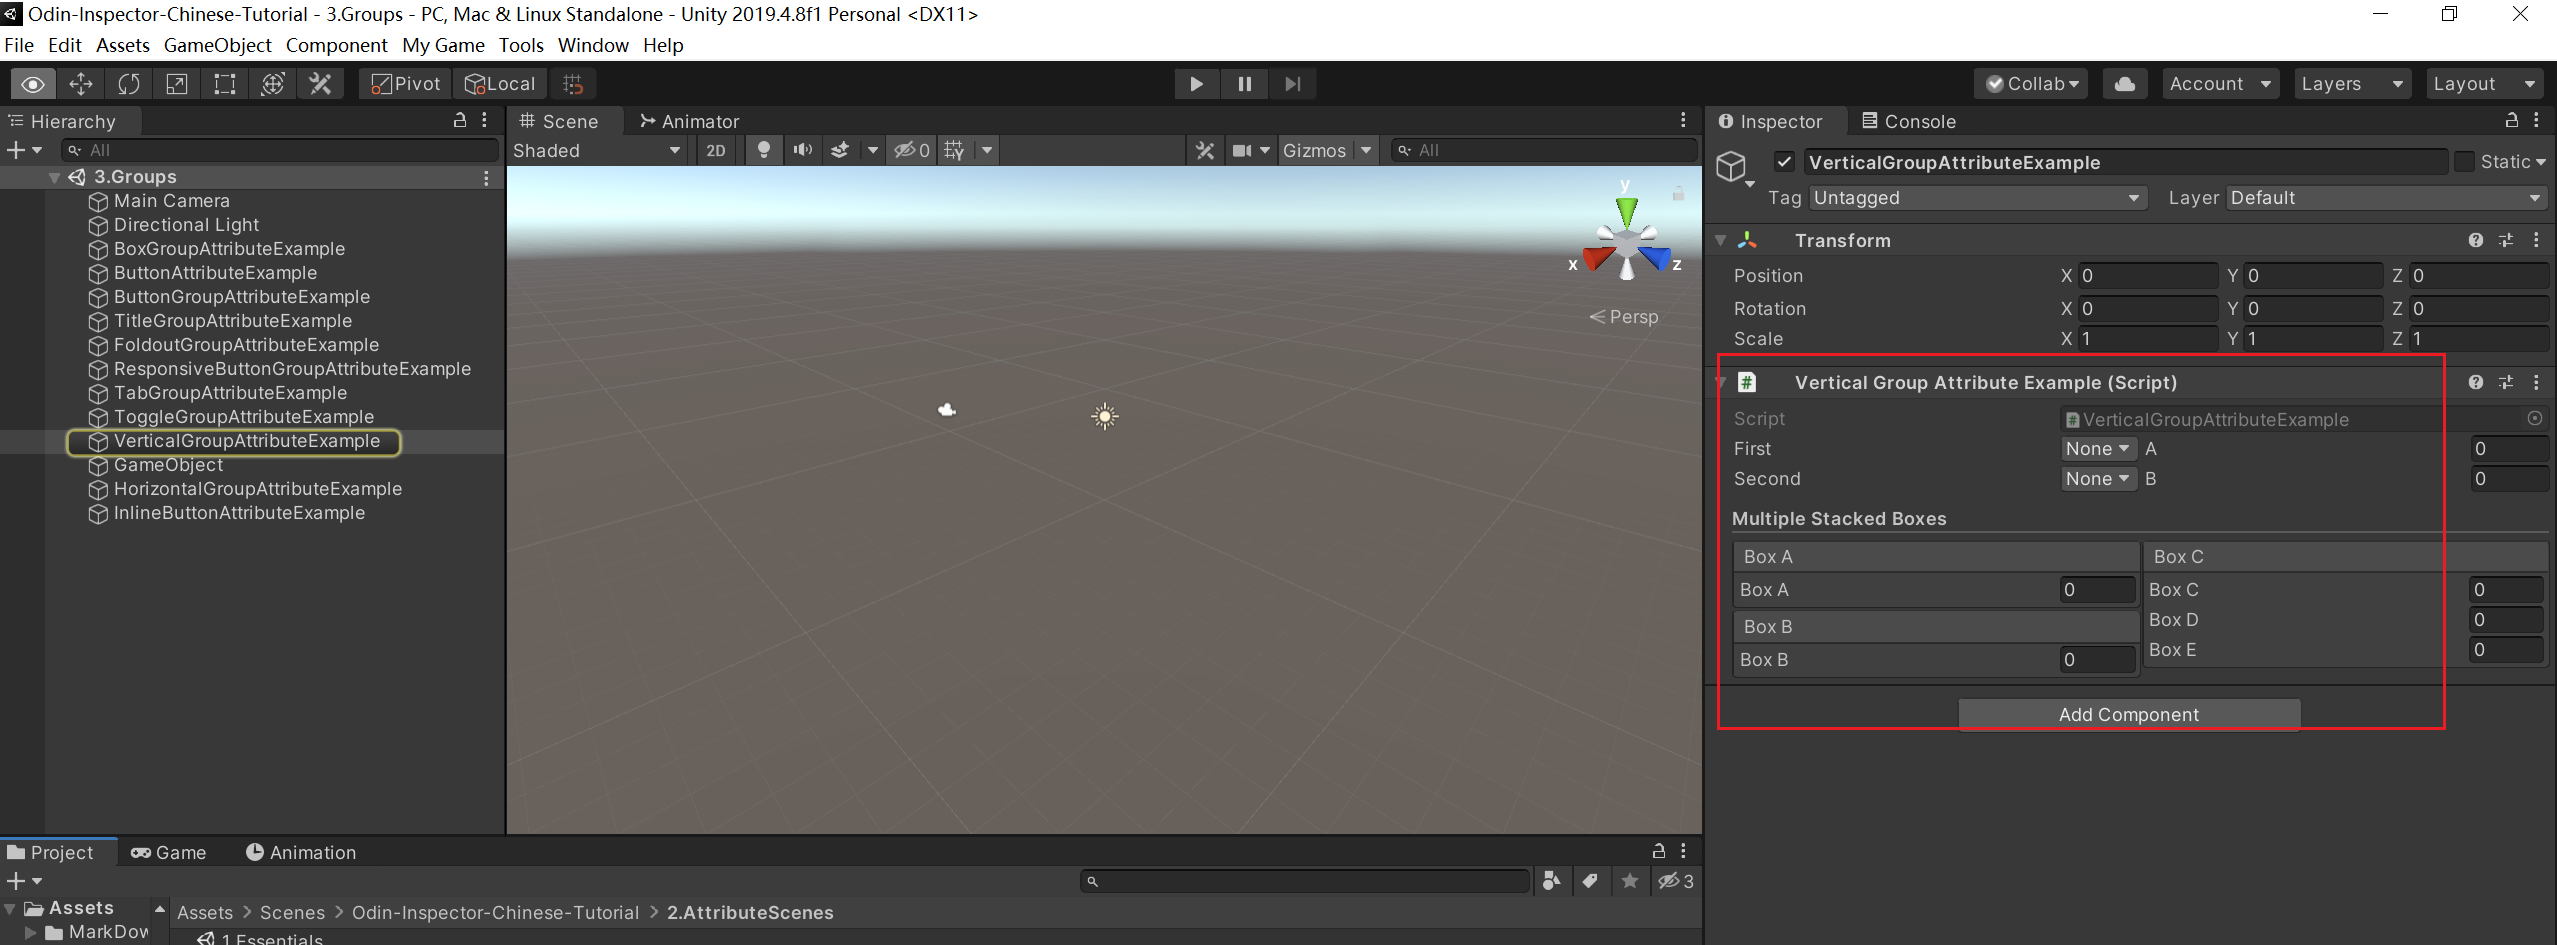Switch to the Game tab

click(168, 852)
